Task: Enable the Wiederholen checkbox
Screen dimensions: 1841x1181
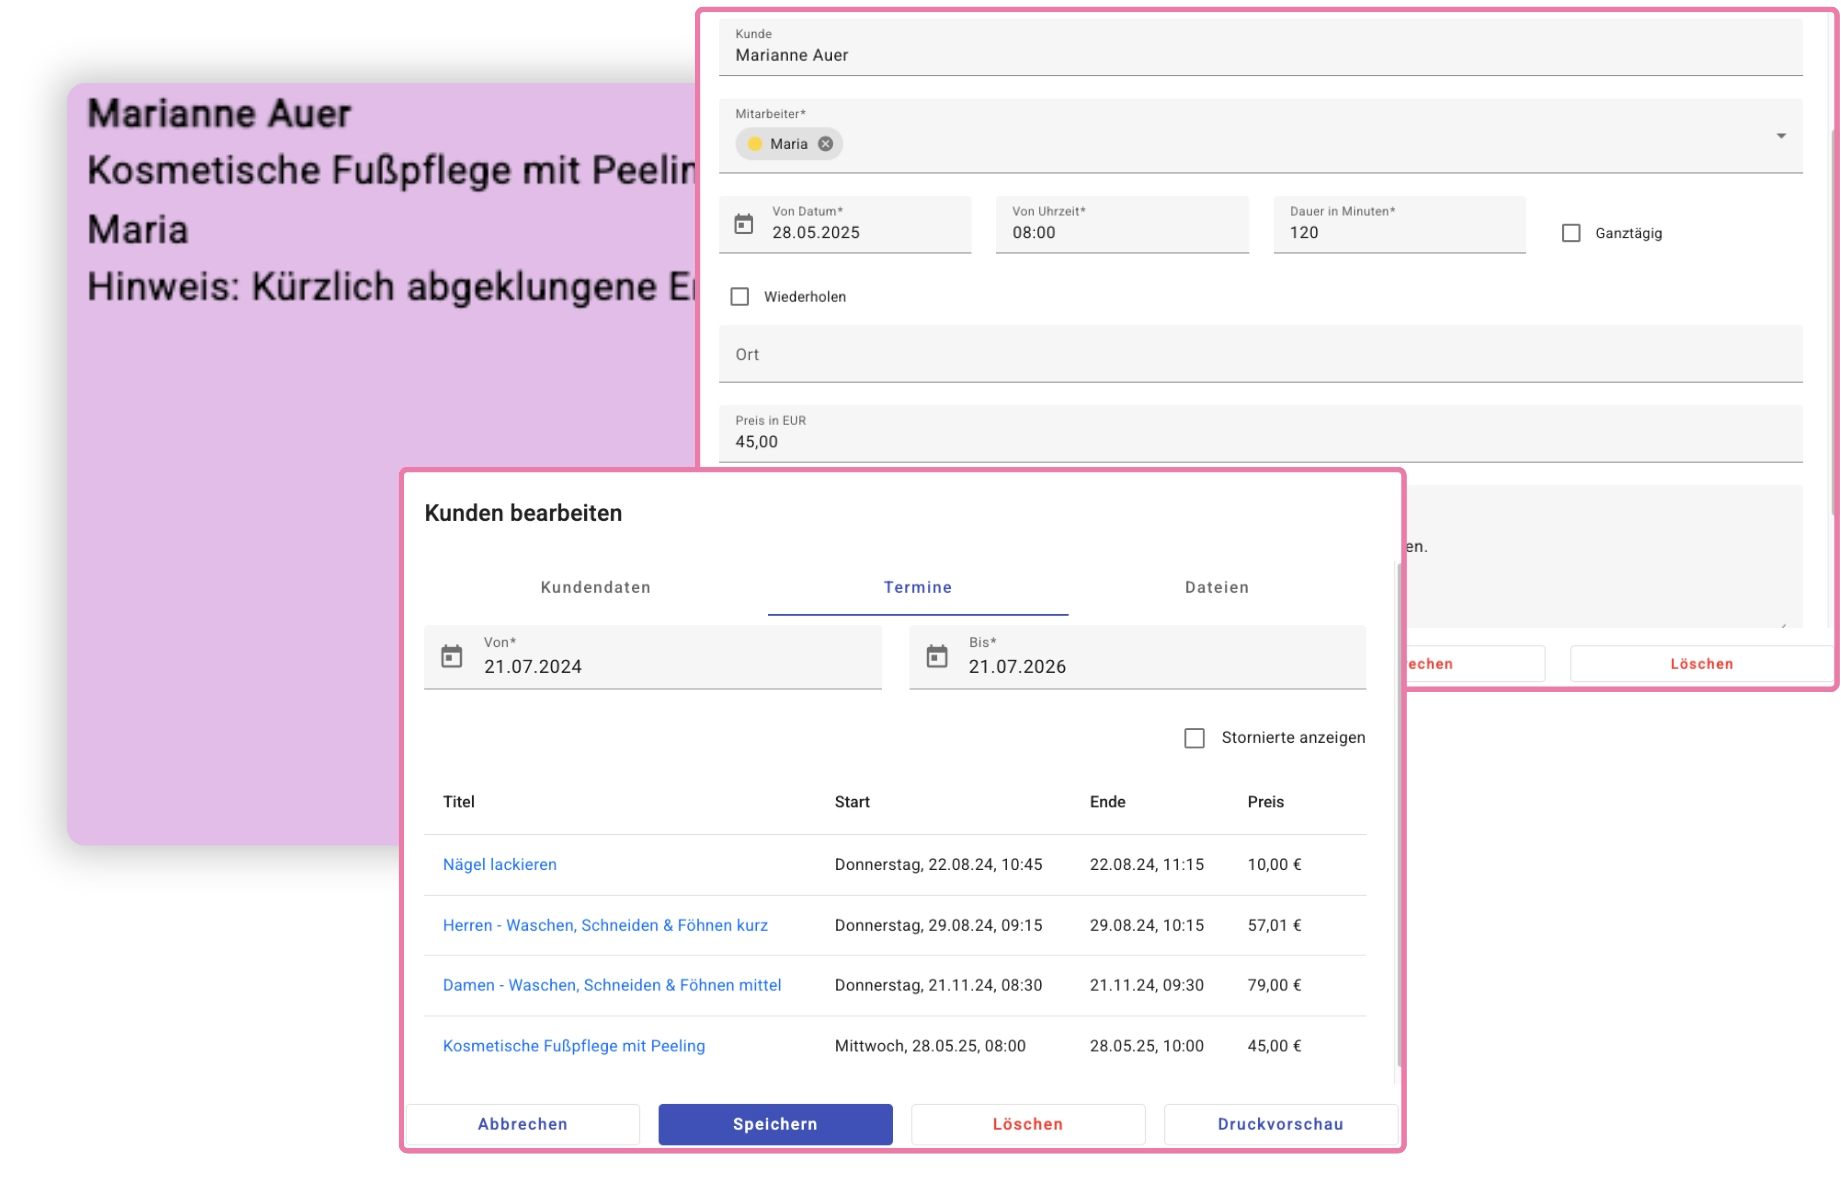Action: pos(739,296)
